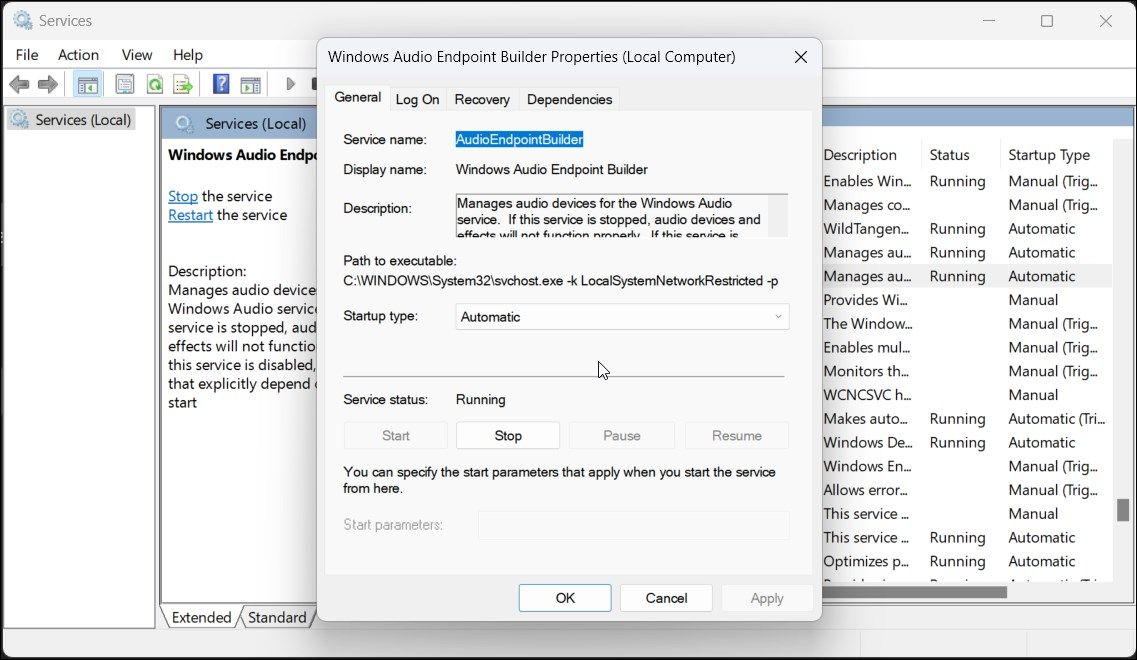Image resolution: width=1137 pixels, height=660 pixels.
Task: Open the Properties toolbar icon
Action: click(x=124, y=84)
